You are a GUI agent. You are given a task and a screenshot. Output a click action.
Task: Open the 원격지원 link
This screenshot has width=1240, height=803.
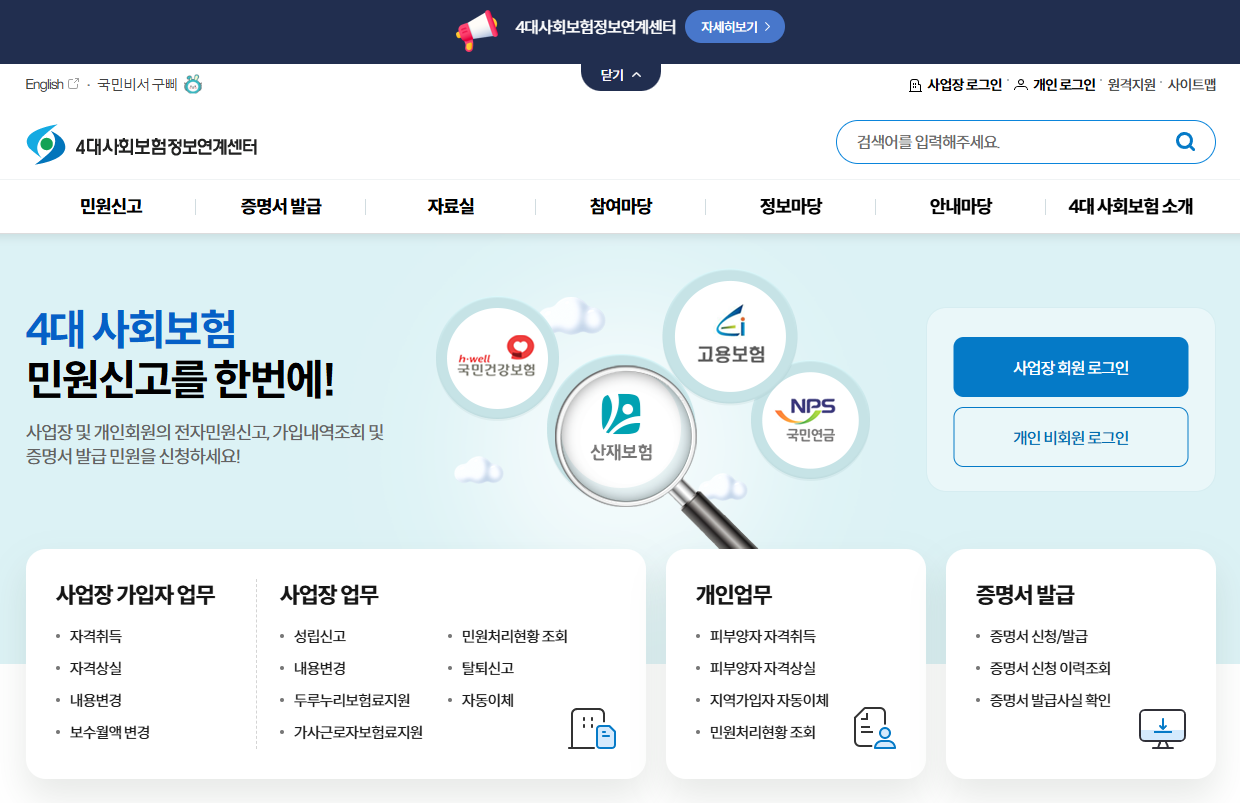pyautogui.click(x=1132, y=85)
